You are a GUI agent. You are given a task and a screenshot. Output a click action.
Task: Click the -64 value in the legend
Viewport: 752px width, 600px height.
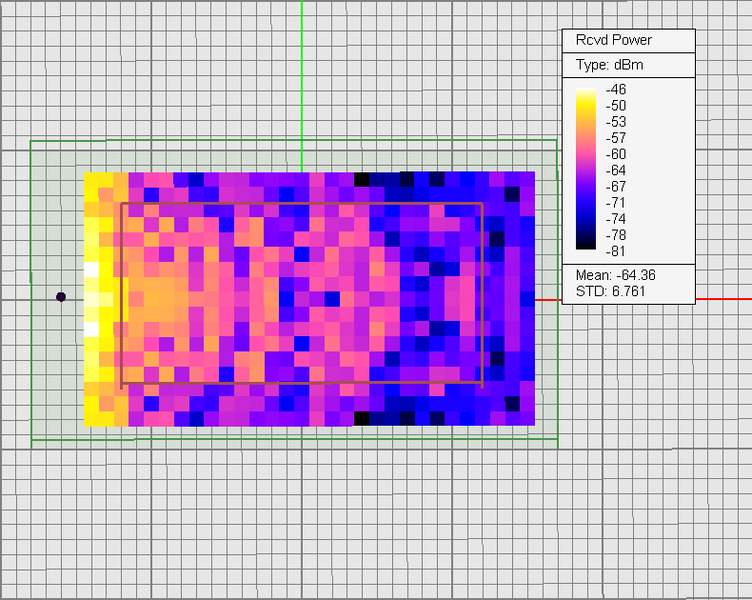[616, 170]
